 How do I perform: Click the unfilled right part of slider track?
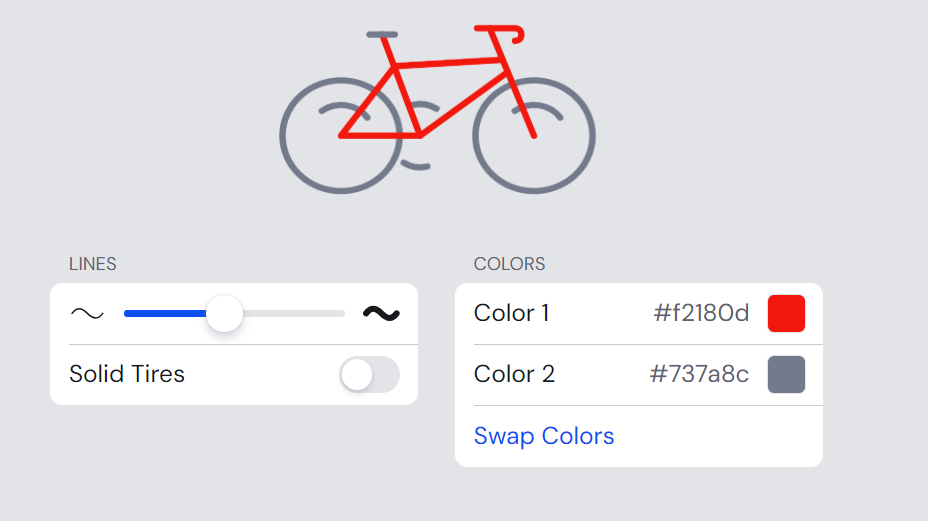(x=294, y=313)
